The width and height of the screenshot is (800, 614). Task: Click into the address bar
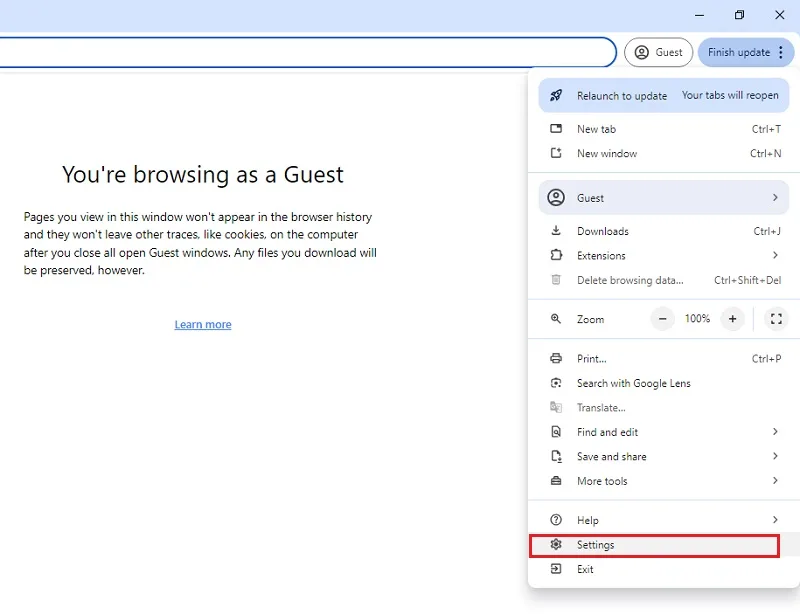click(x=306, y=52)
